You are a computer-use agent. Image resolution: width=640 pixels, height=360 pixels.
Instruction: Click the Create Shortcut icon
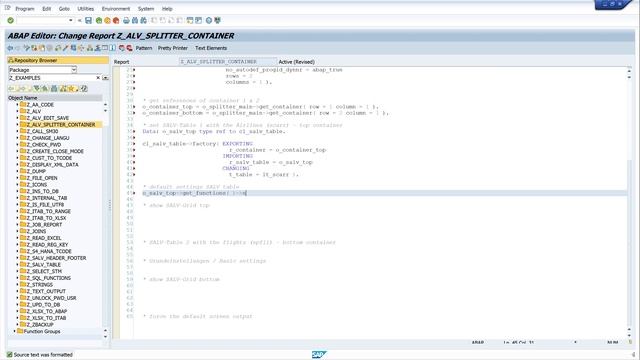pos(198,20)
